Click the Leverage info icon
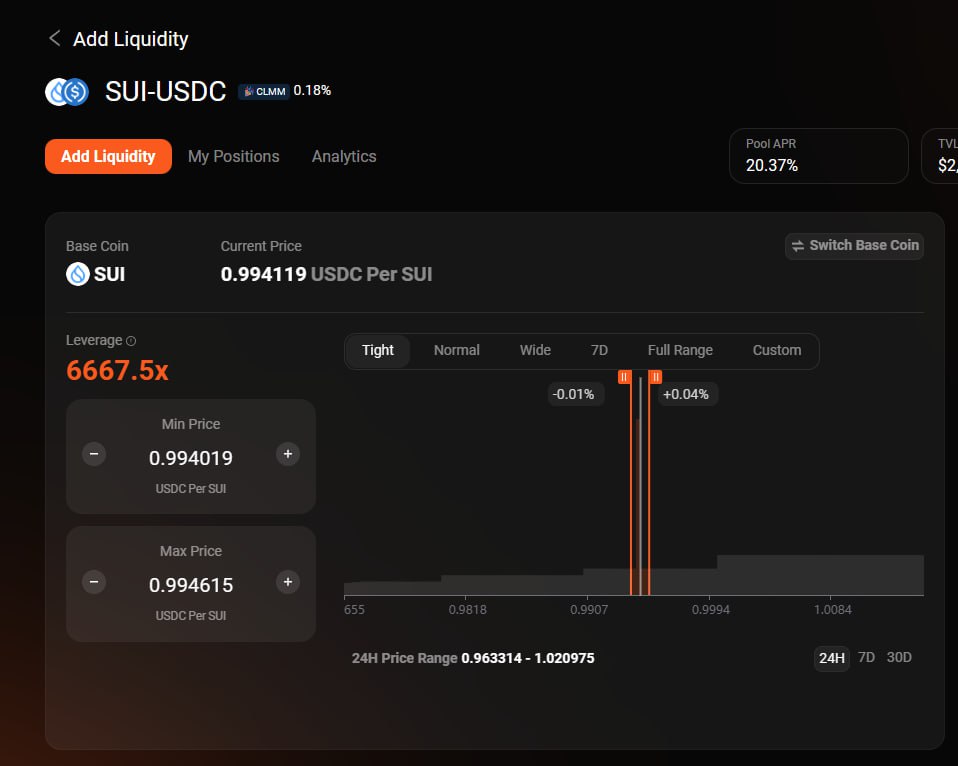The height and width of the screenshot is (766, 958). (131, 341)
